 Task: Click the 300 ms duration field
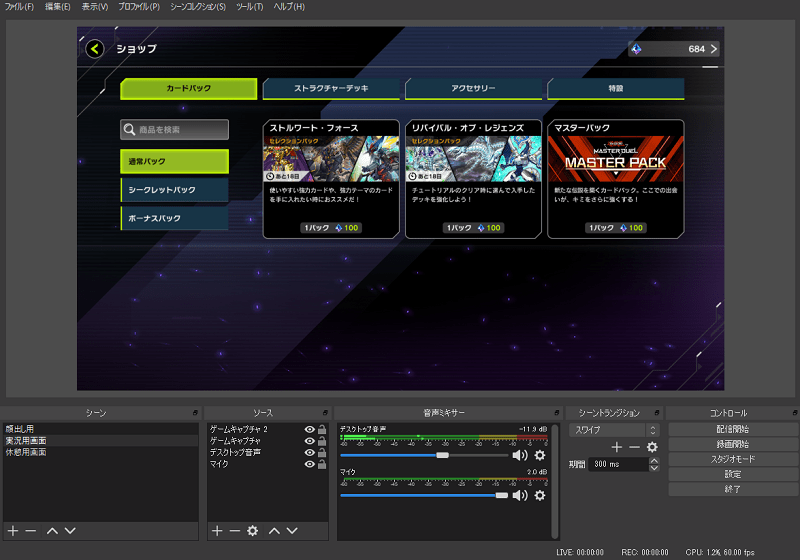[618, 464]
